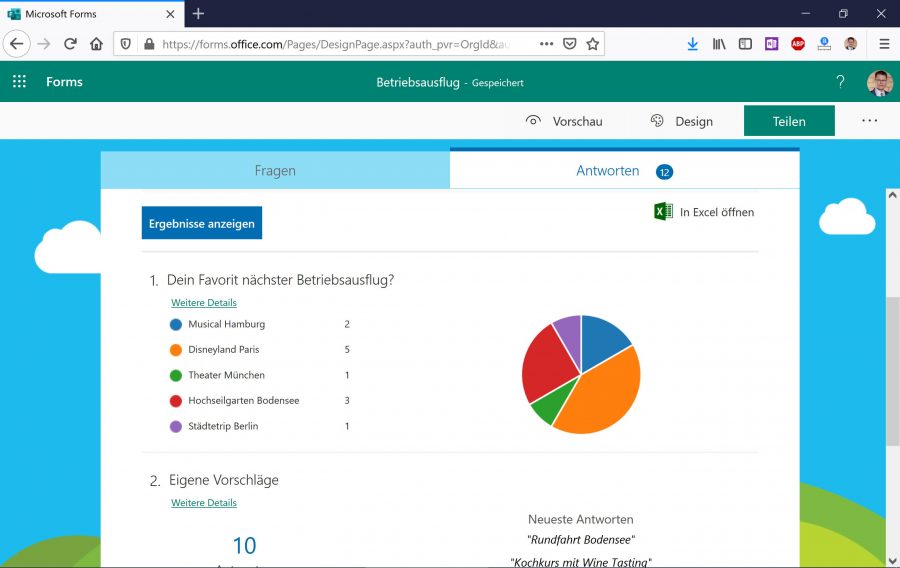This screenshot has height=568, width=900.
Task: Click the Save to Pocket icon
Action: (x=569, y=44)
